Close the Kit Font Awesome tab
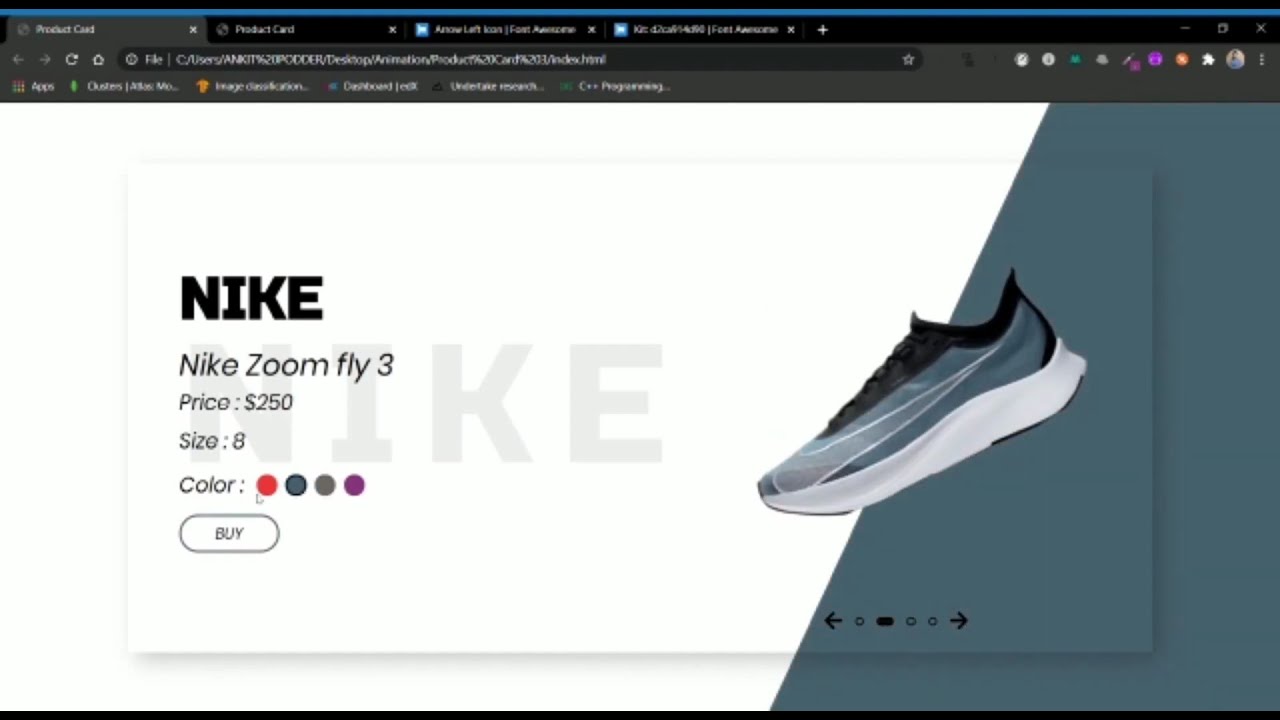 (791, 30)
